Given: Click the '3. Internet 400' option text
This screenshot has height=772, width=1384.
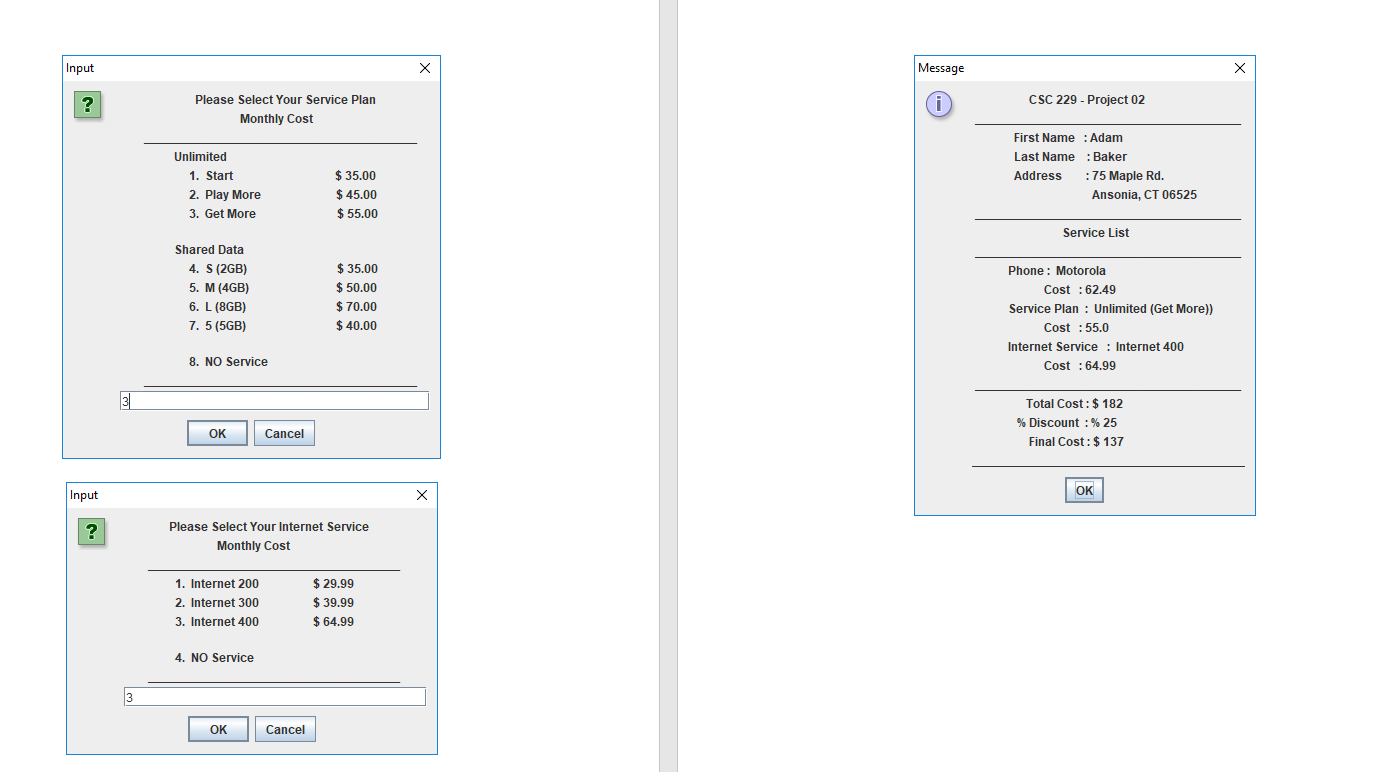Looking at the screenshot, I should (217, 622).
